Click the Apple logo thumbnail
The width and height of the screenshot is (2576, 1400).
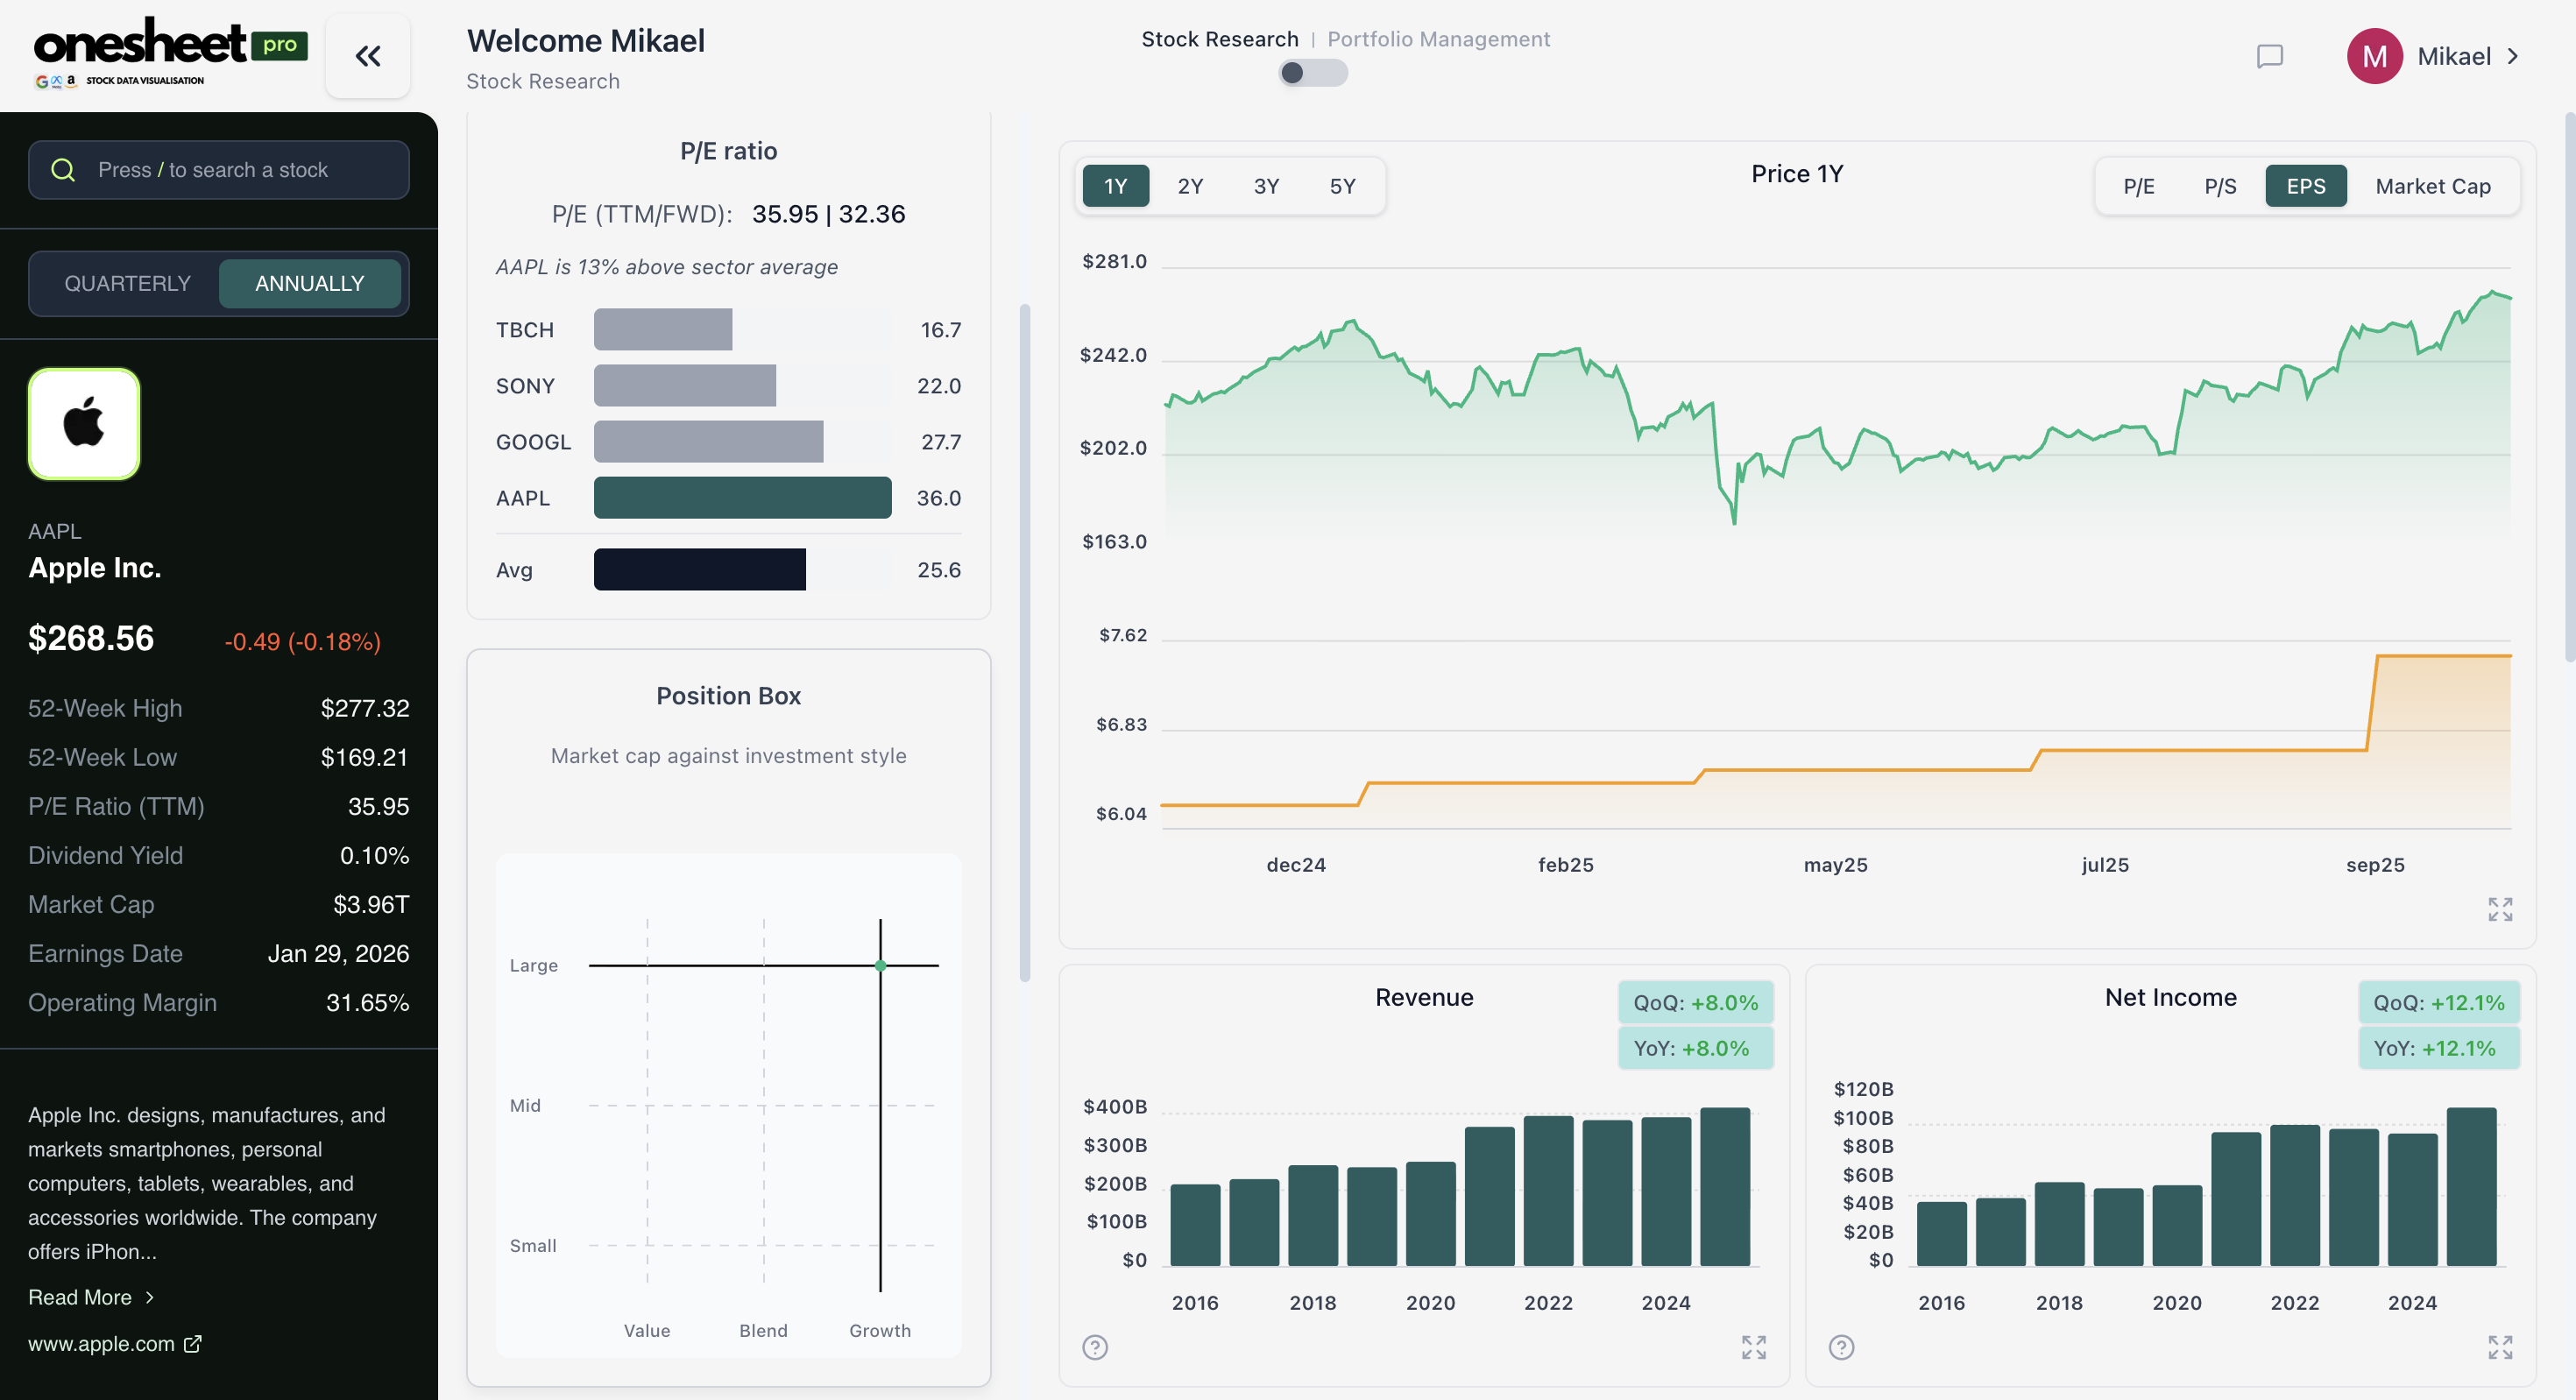click(x=84, y=424)
